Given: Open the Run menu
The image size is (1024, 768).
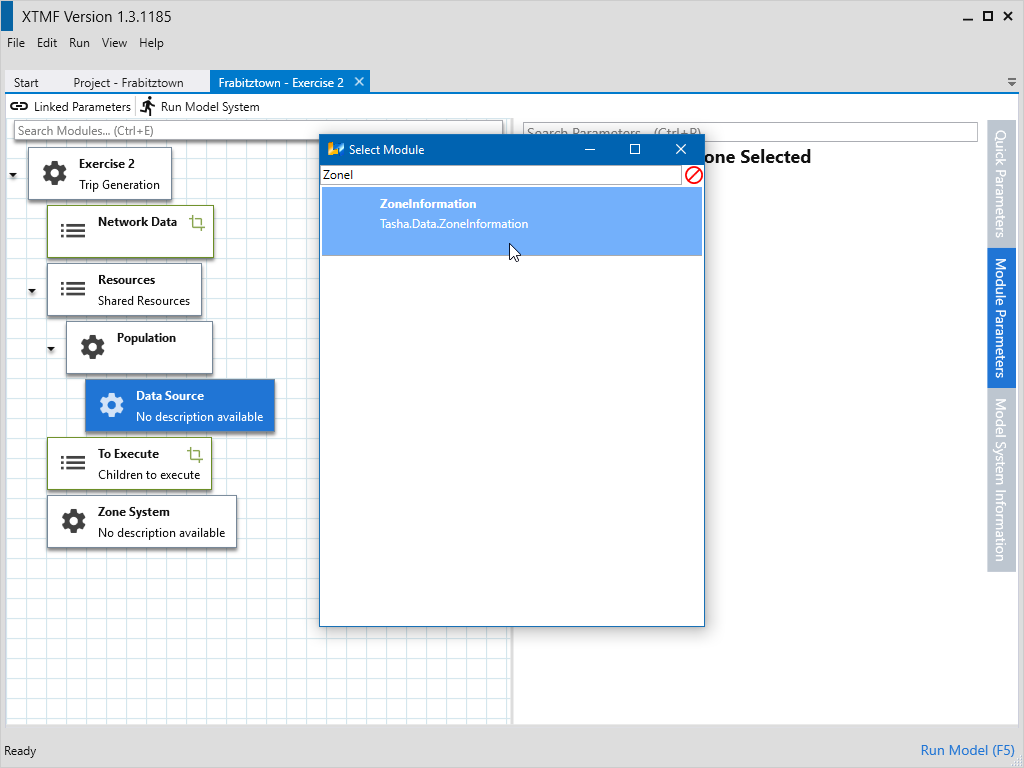Looking at the screenshot, I should (79, 43).
